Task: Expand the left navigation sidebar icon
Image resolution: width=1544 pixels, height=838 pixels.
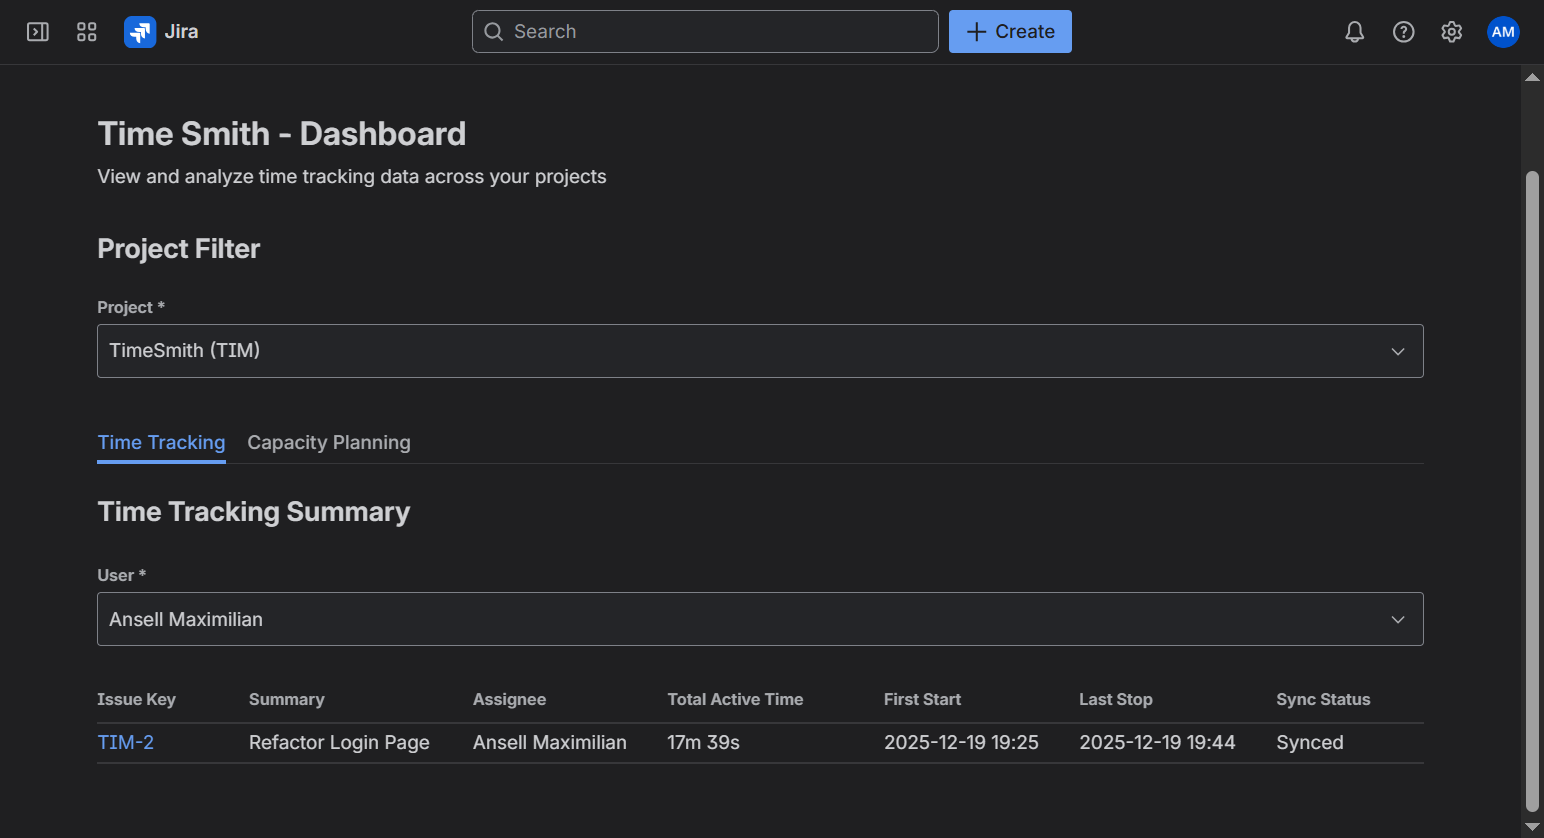Action: click(x=37, y=31)
